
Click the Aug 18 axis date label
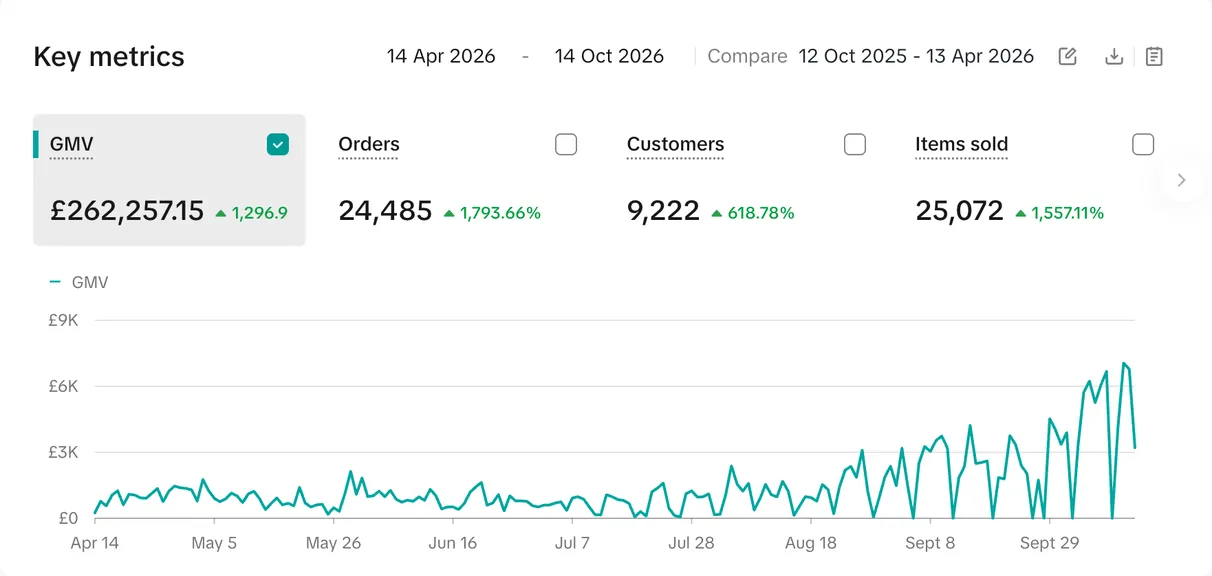pyautogui.click(x=811, y=544)
